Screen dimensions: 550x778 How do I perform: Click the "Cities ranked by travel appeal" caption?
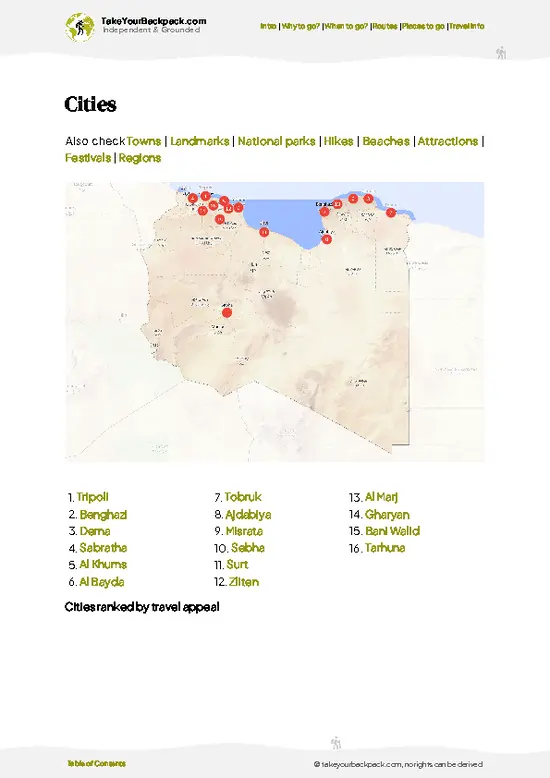142,607
